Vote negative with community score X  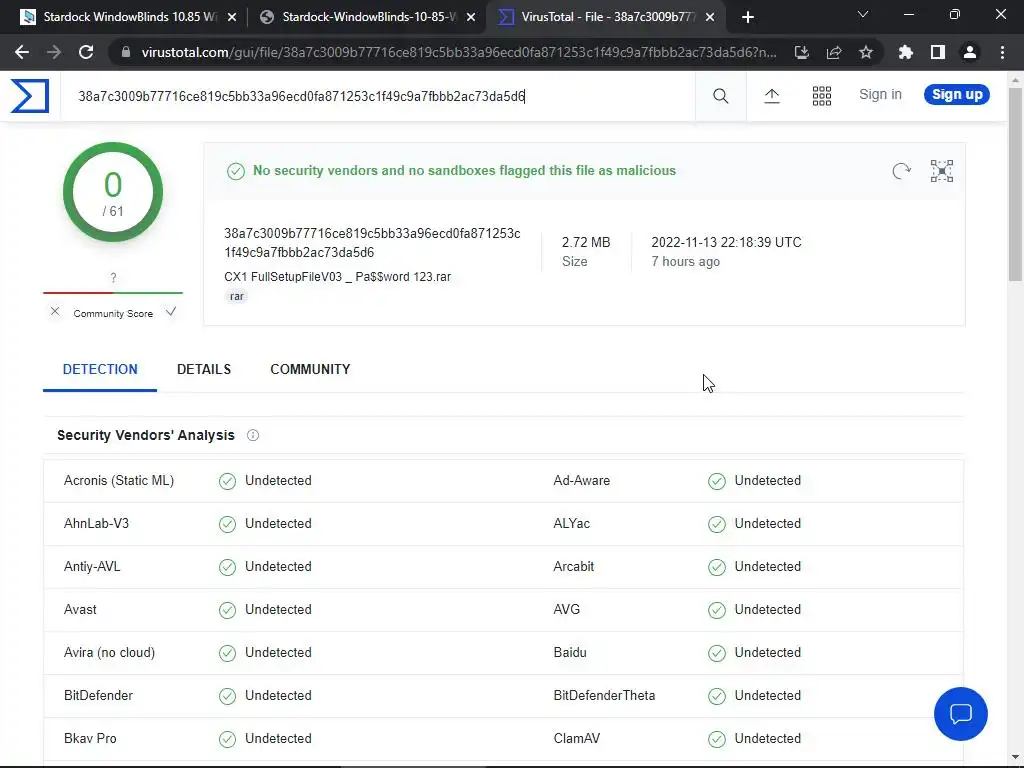pos(55,312)
